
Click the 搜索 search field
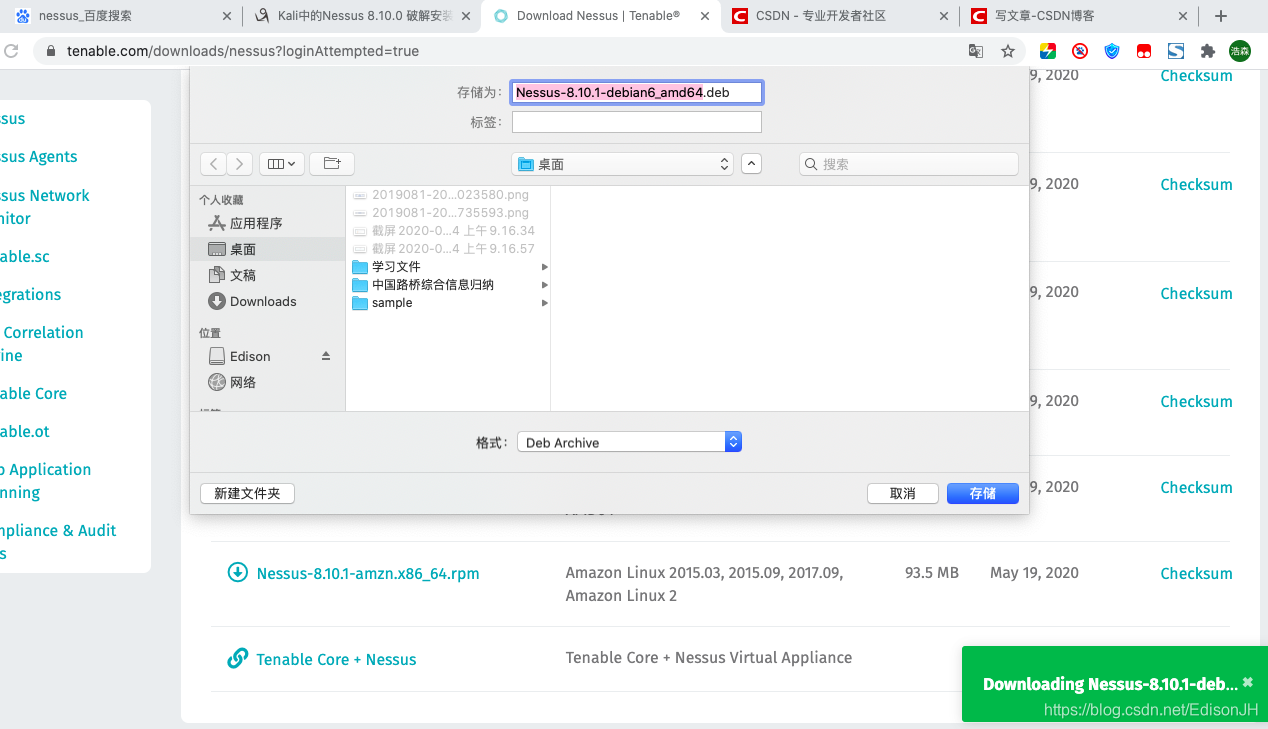909,164
